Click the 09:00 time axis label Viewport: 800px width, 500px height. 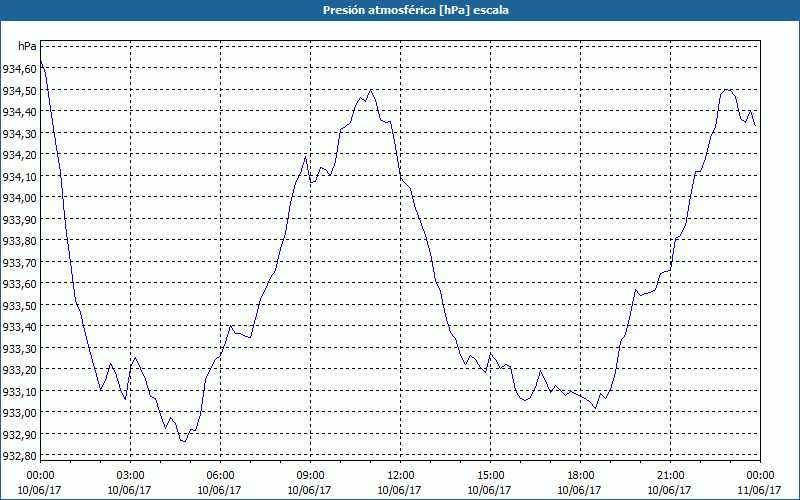coord(310,476)
